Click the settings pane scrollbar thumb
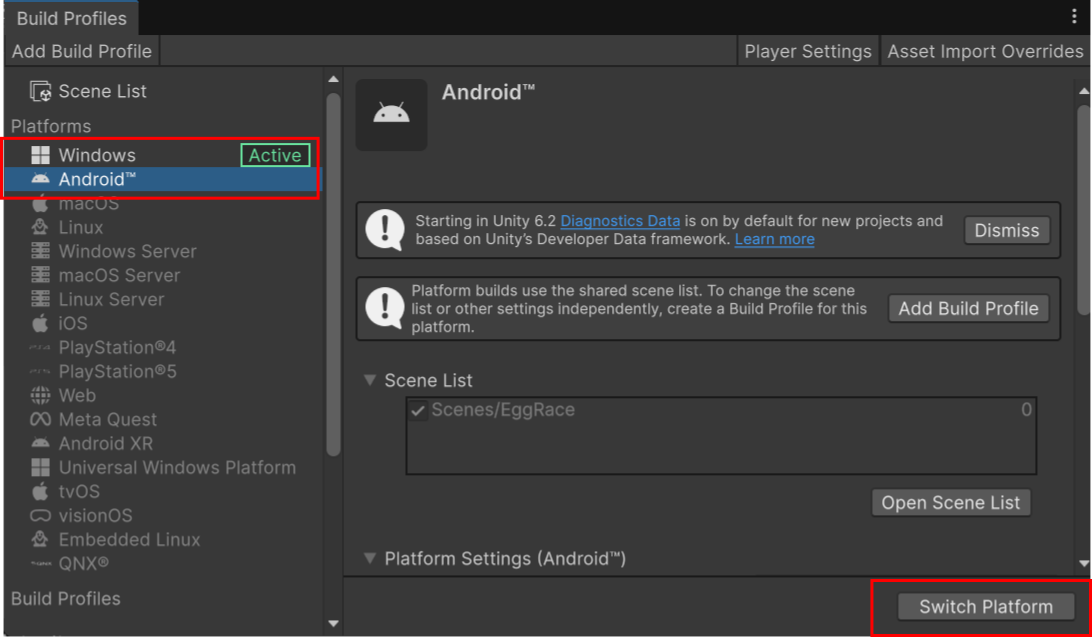Viewport: 1092px width, 637px height. click(x=1083, y=209)
